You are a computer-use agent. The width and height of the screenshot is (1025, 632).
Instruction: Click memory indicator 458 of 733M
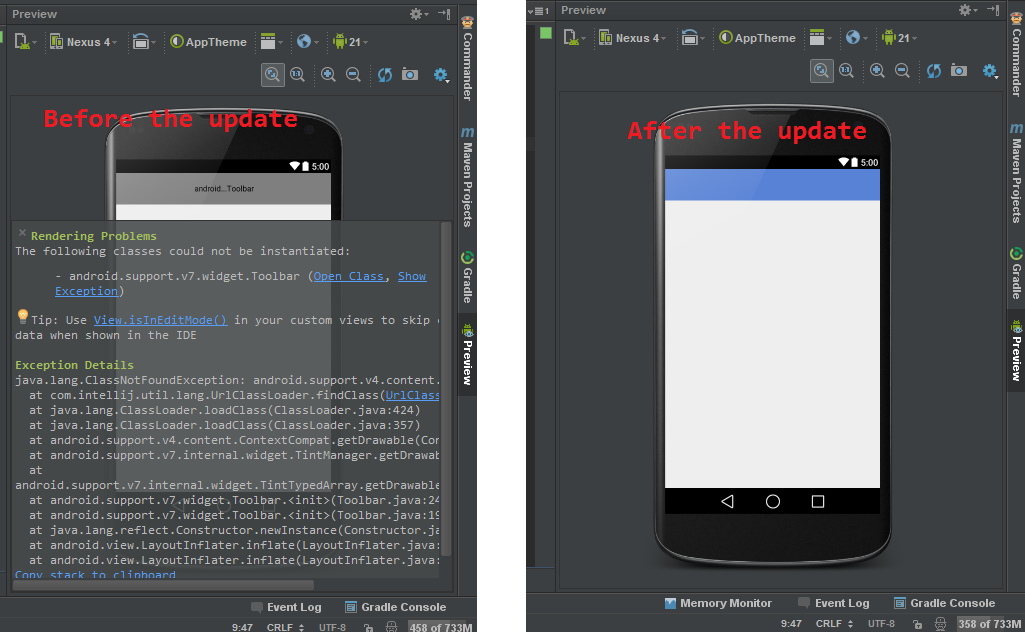tap(441, 627)
